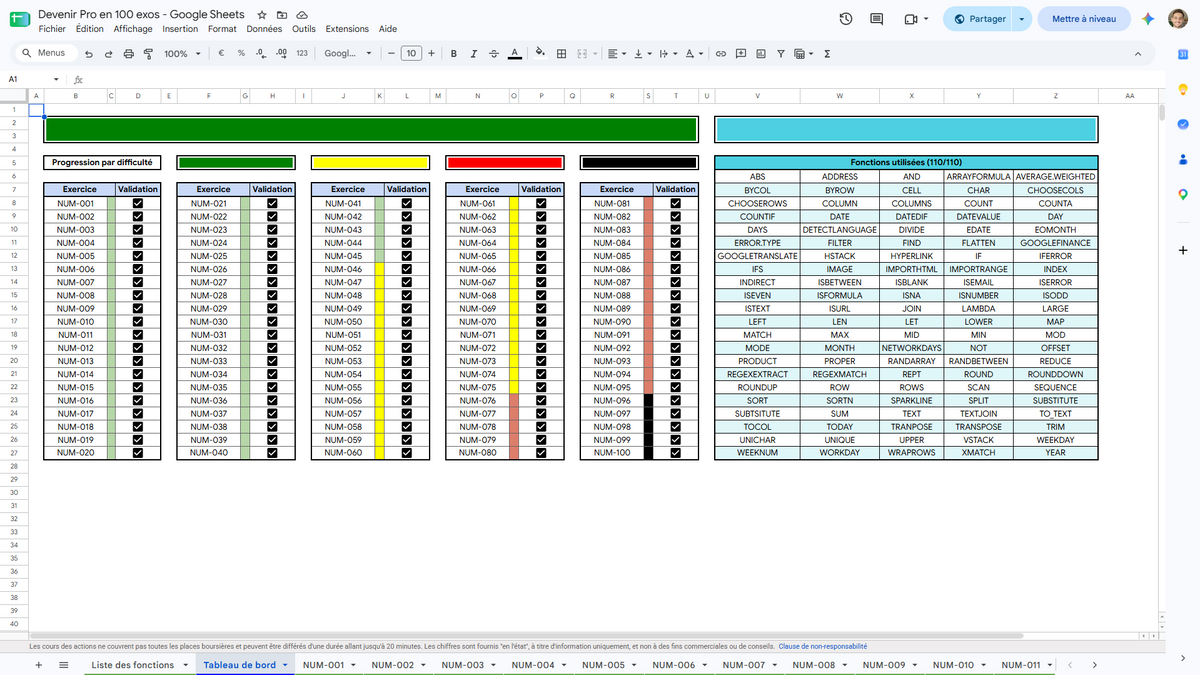1200x675 pixels.
Task: Click the print icon
Action: tap(129, 54)
